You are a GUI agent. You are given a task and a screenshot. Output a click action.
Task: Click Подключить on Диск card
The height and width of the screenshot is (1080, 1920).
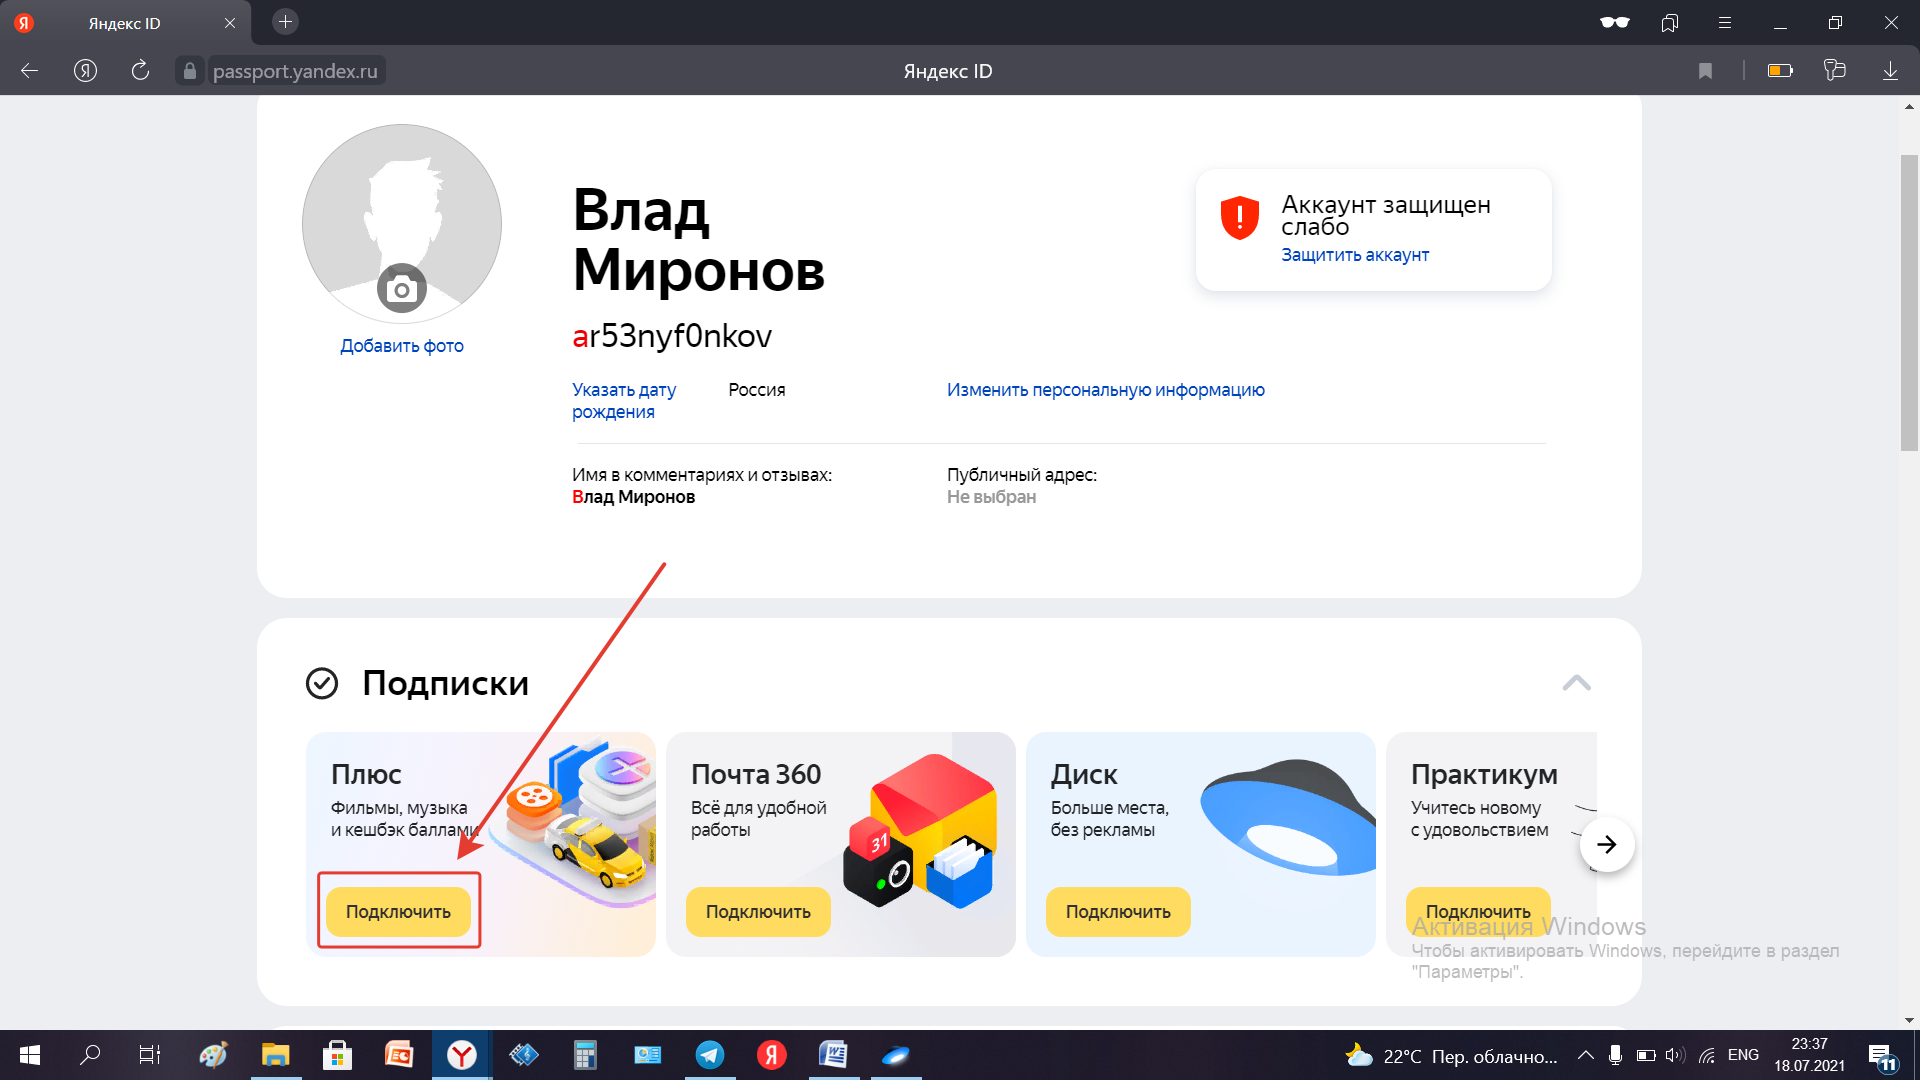1118,912
